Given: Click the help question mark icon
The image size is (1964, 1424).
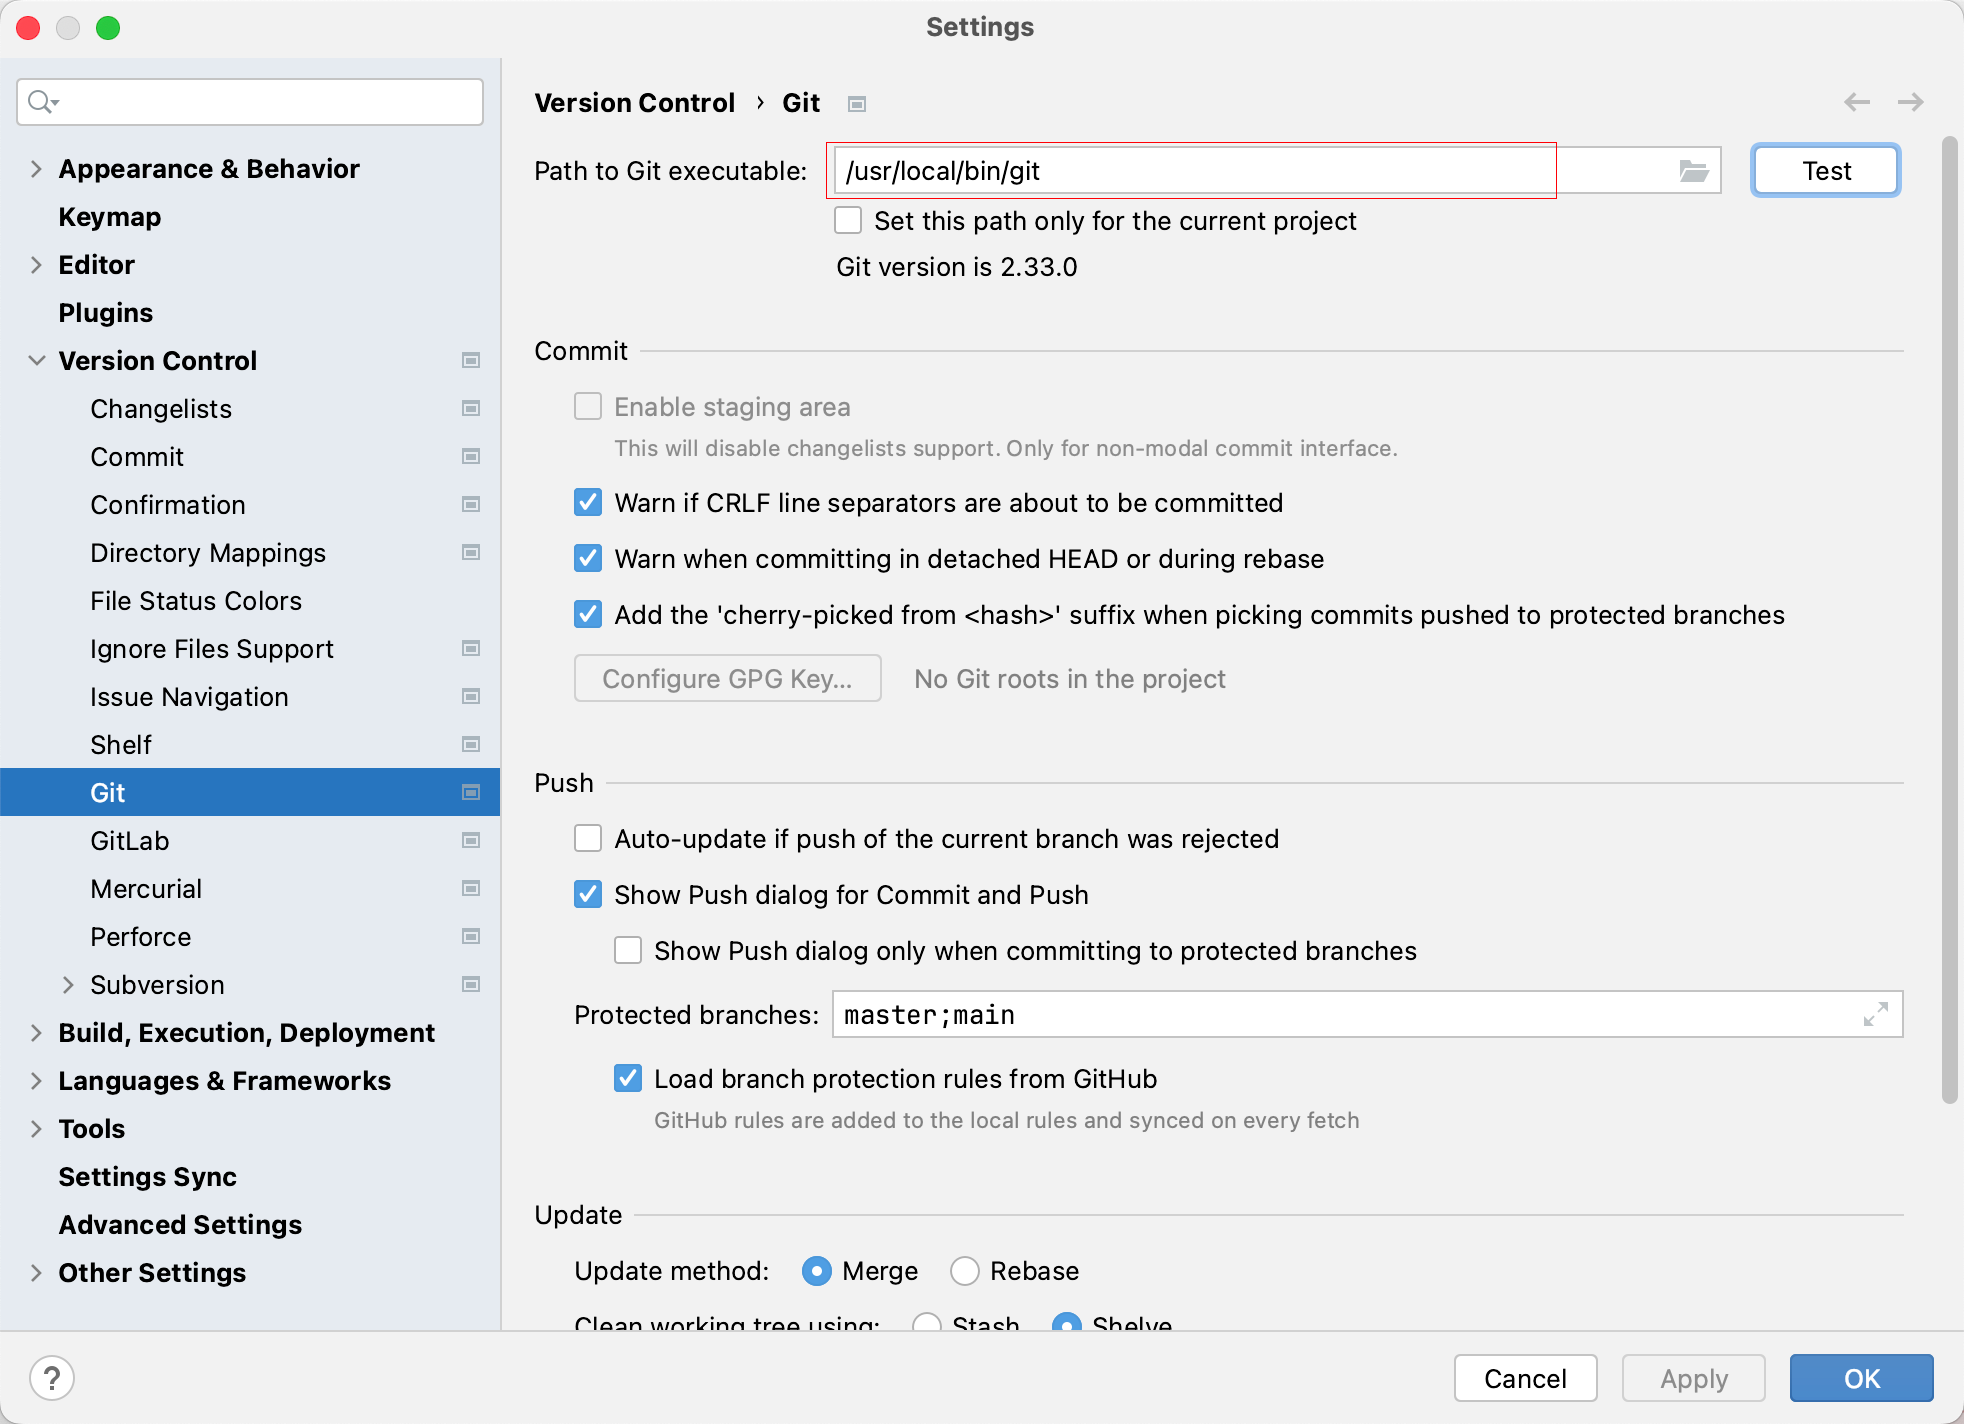Looking at the screenshot, I should click(x=52, y=1378).
